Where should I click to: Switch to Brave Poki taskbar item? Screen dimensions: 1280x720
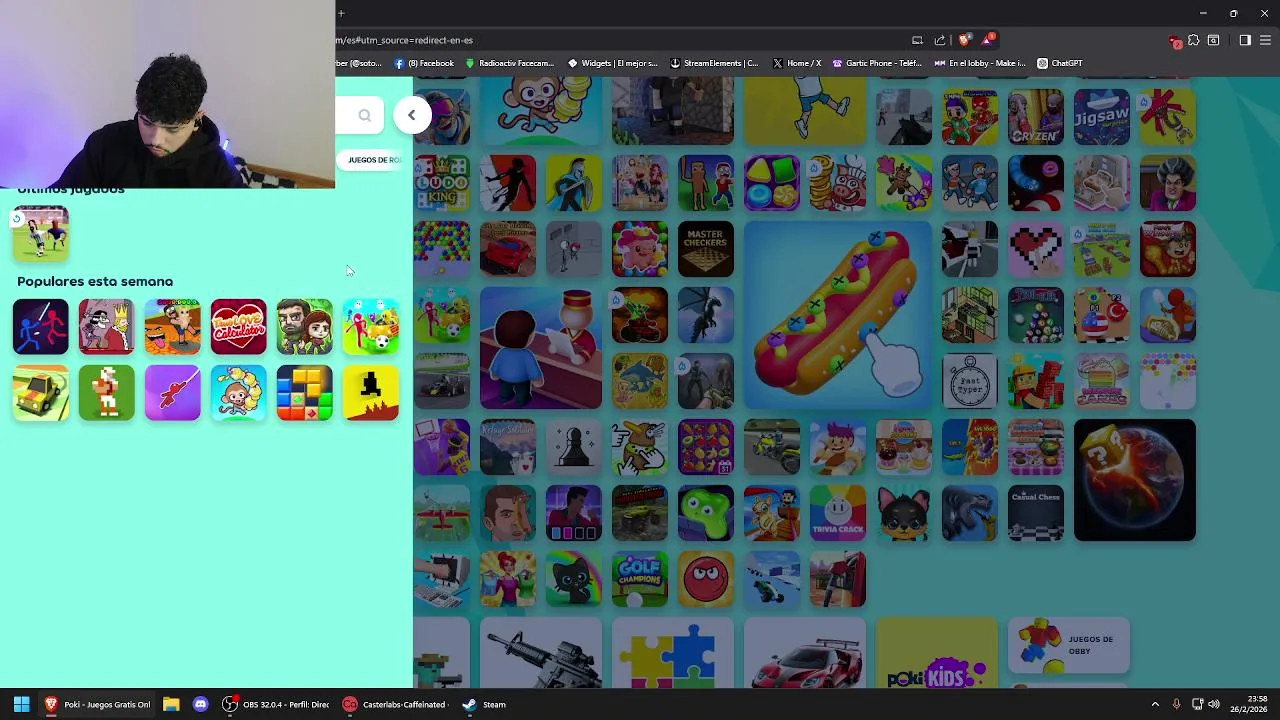click(x=97, y=704)
